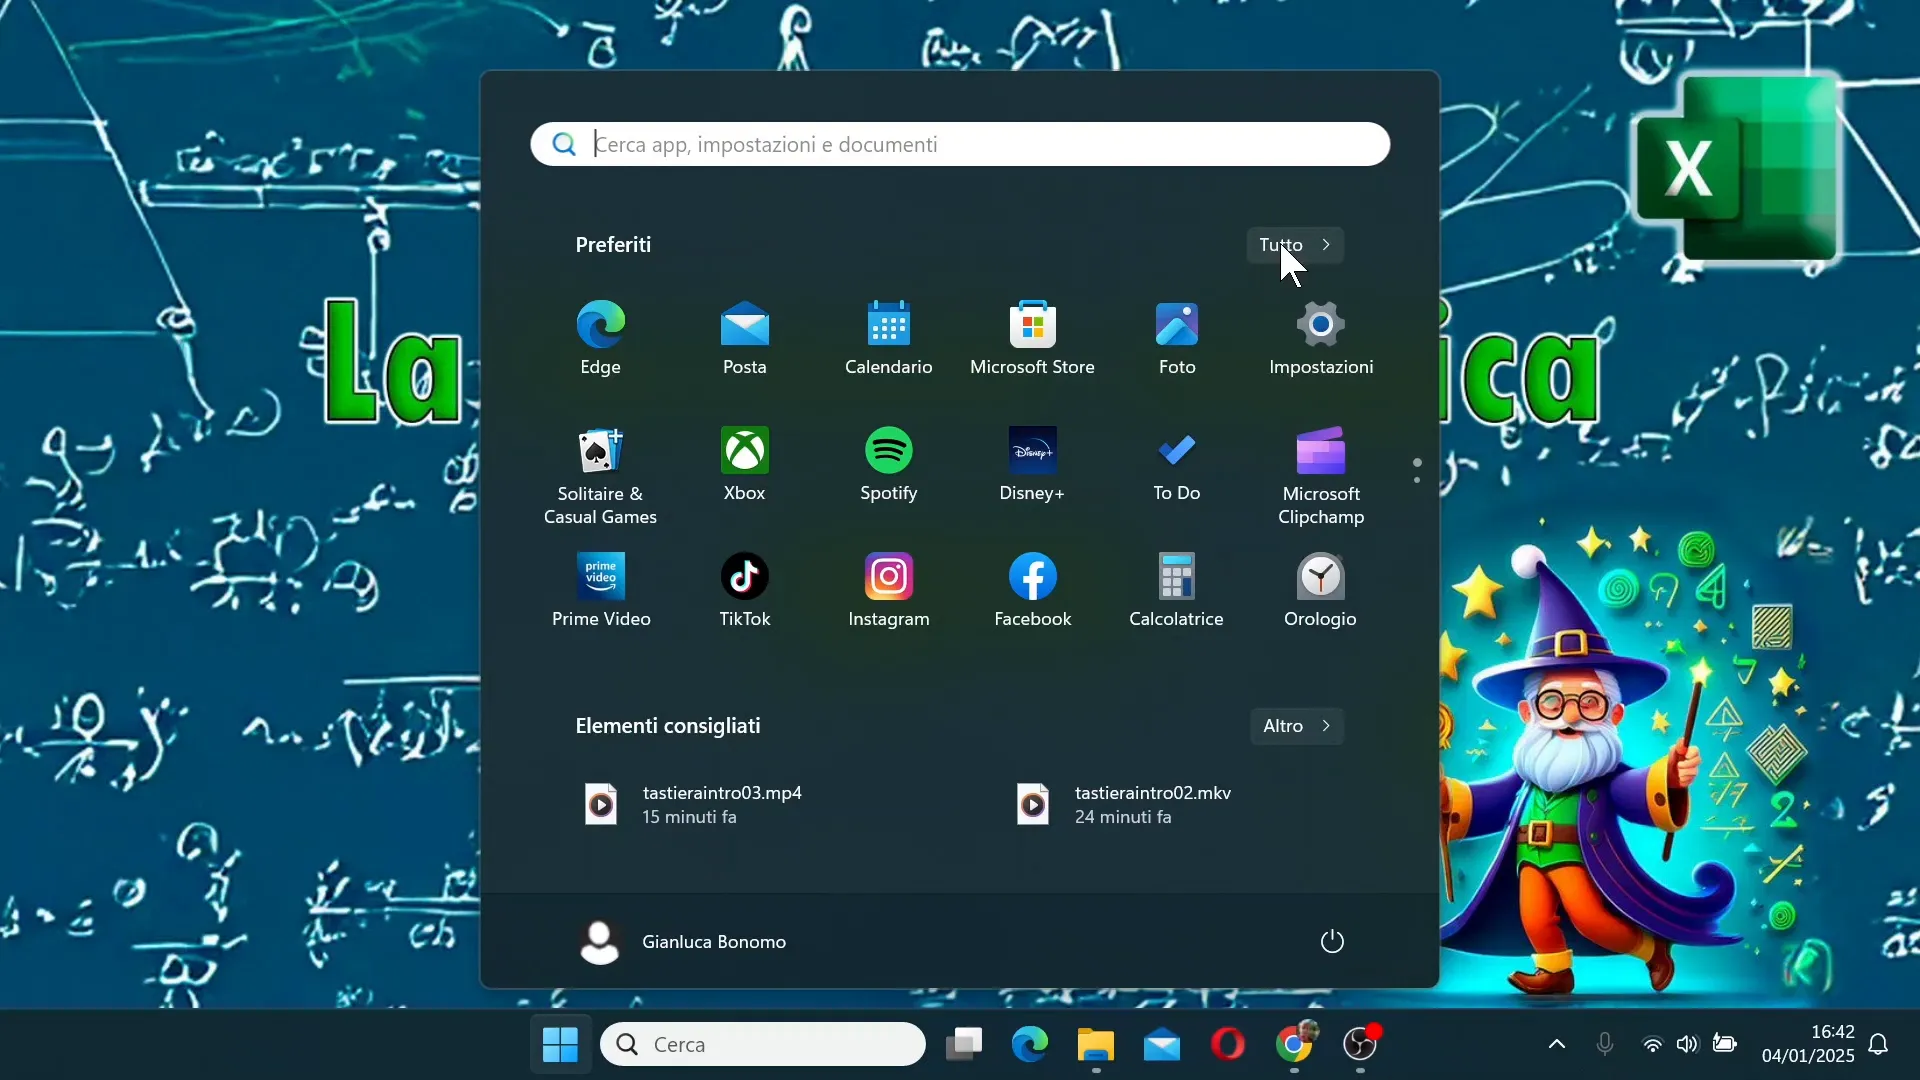Show hidden tray icons chevron

(1557, 1045)
